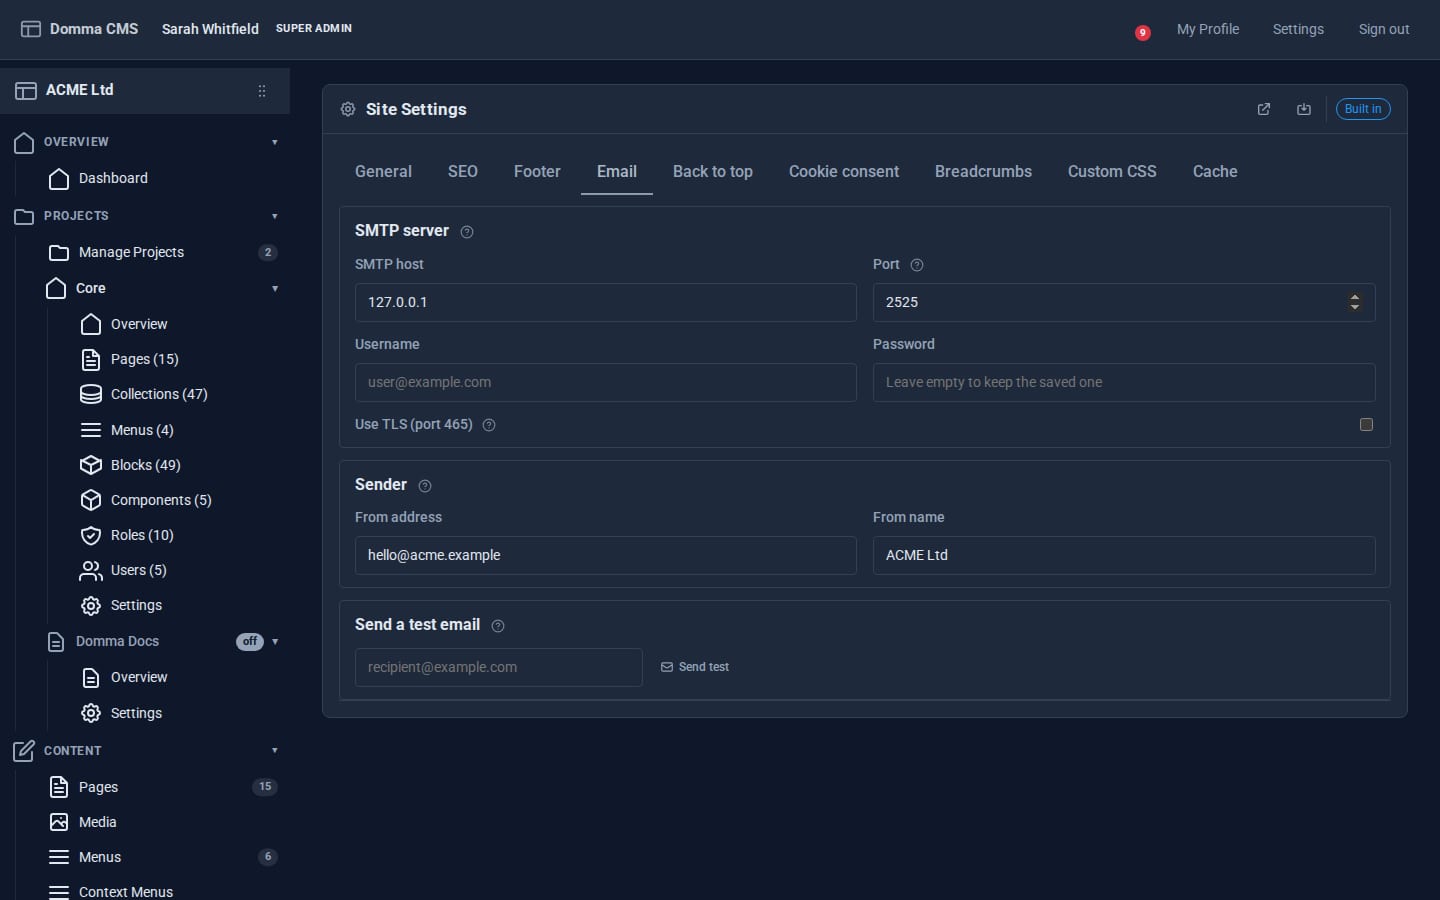The height and width of the screenshot is (900, 1440).
Task: Enable the Use TLS (port 465) checkbox
Action: click(1366, 425)
